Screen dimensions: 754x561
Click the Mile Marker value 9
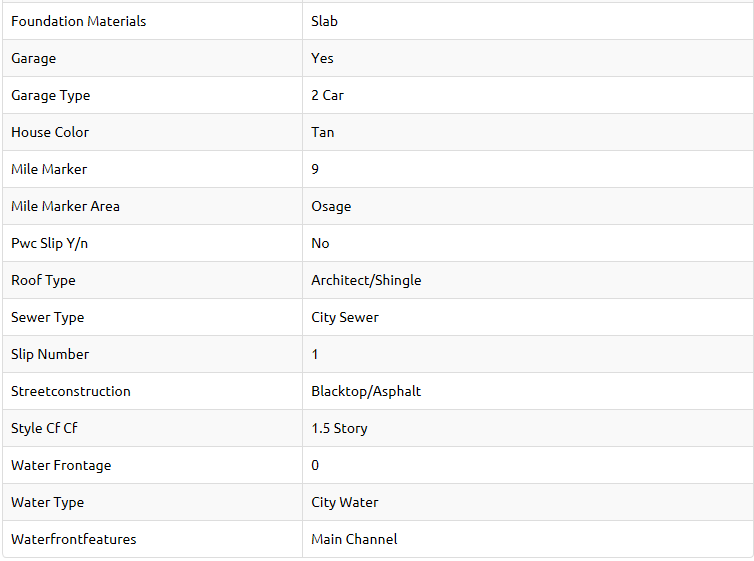pyautogui.click(x=315, y=169)
